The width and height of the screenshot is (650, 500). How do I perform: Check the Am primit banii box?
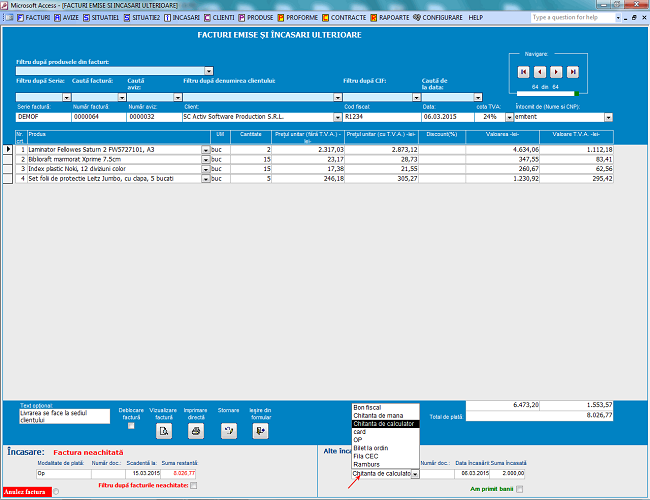(519, 489)
